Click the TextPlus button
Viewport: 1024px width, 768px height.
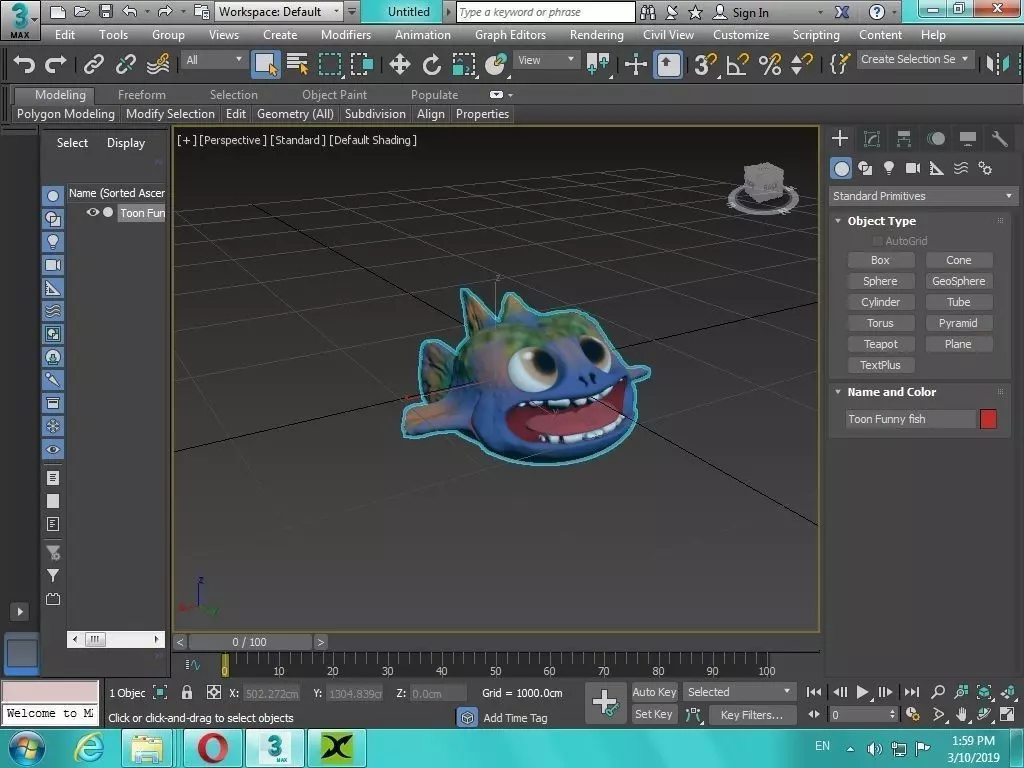(880, 365)
